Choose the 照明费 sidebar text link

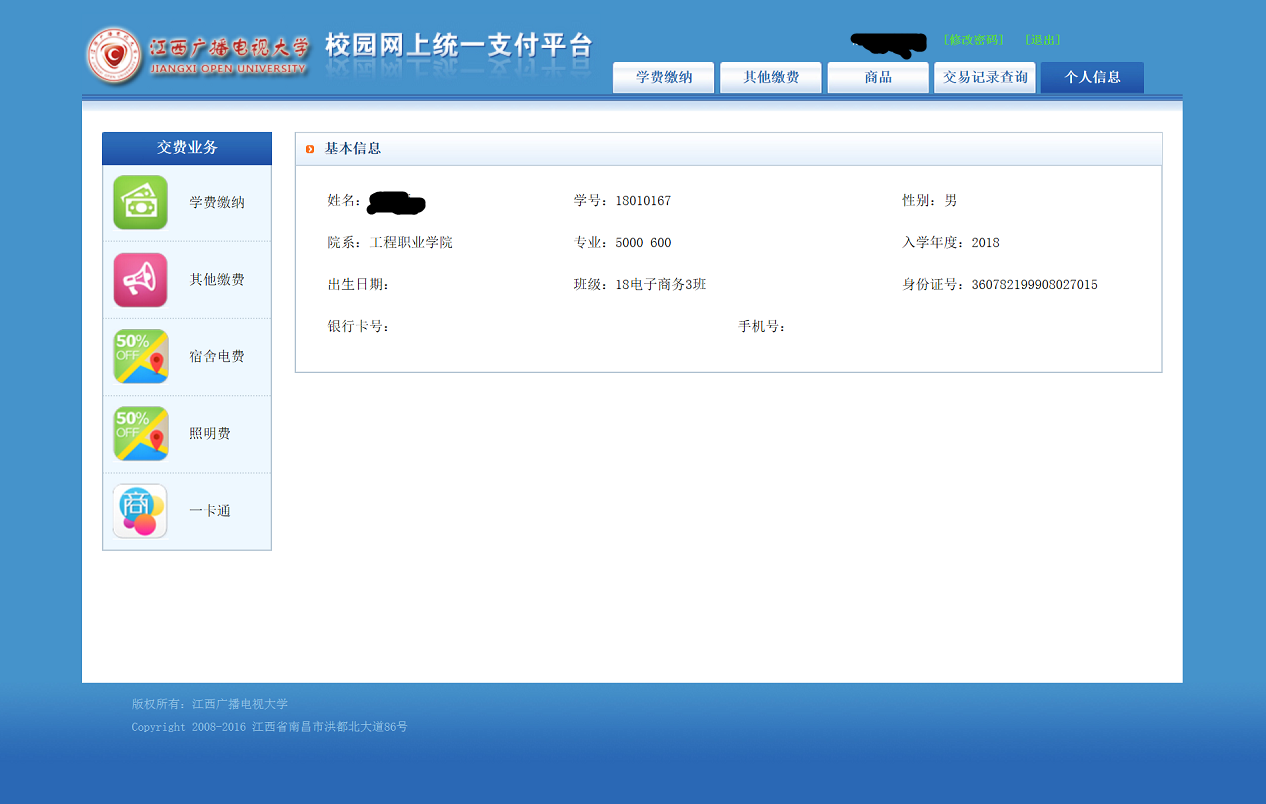[x=210, y=434]
